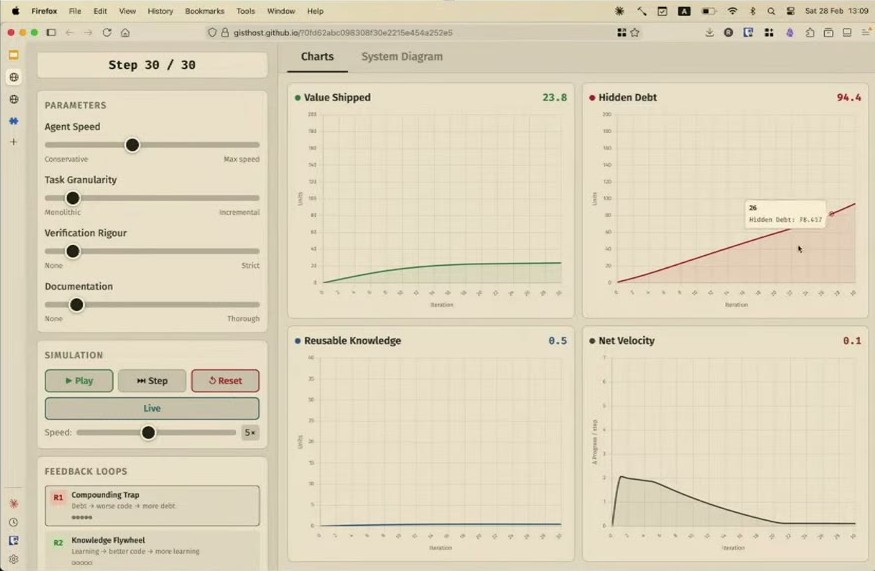The width and height of the screenshot is (875, 571).
Task: Reload the current page
Action: click(107, 32)
